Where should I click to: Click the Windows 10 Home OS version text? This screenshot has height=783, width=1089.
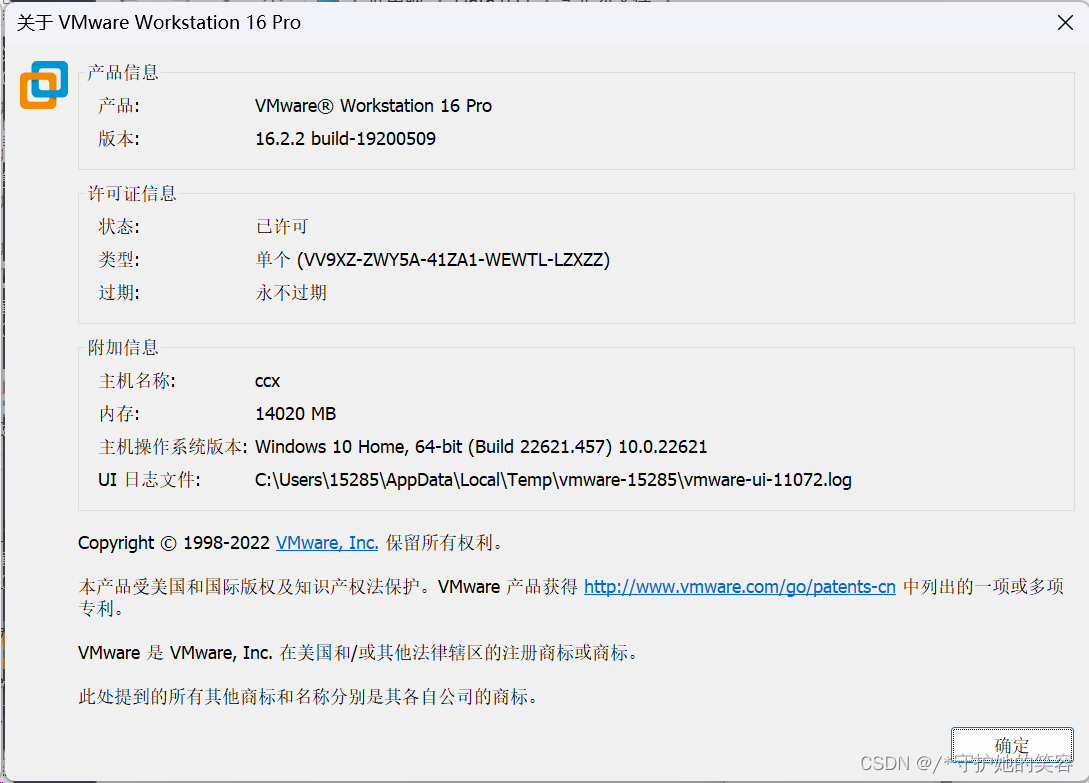[x=481, y=446]
